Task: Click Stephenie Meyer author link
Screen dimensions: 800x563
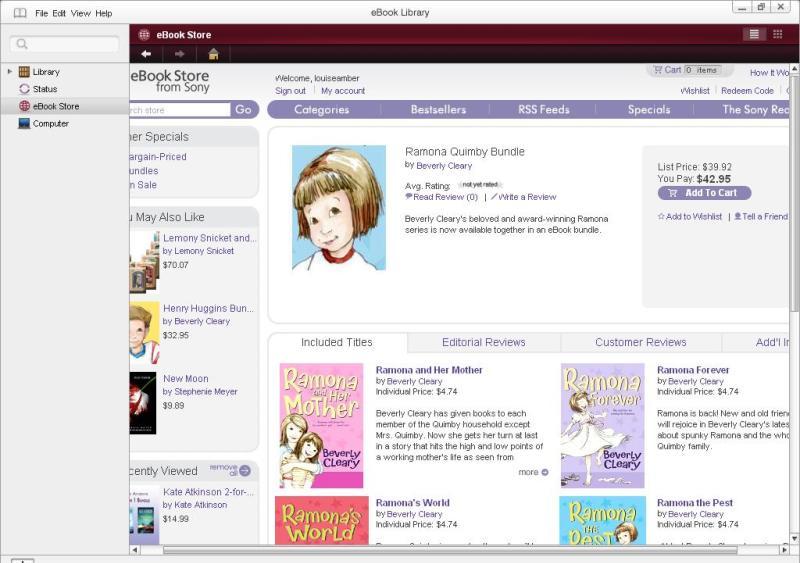Action: (206, 391)
